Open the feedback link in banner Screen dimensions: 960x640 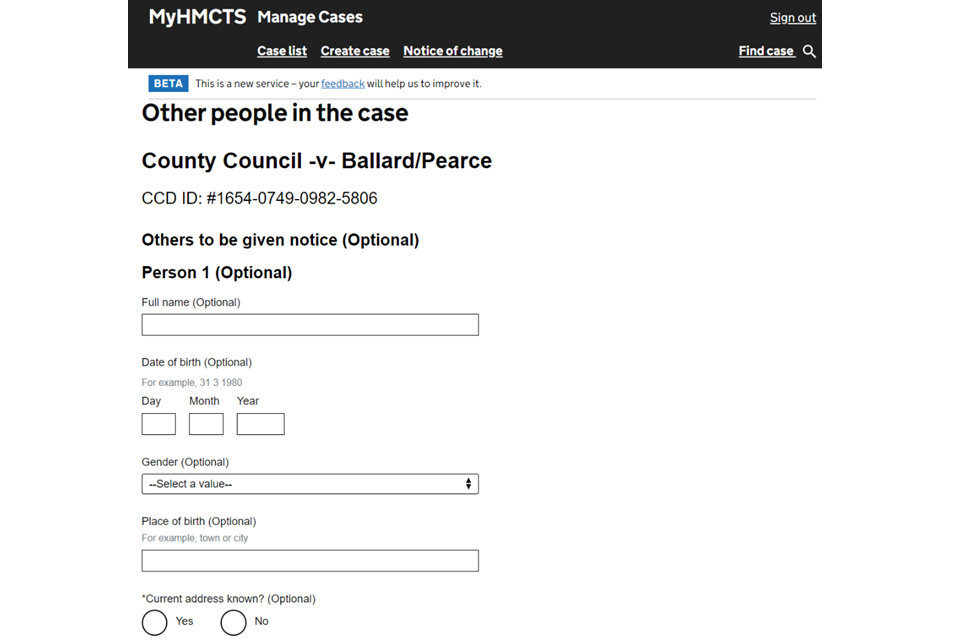342,84
